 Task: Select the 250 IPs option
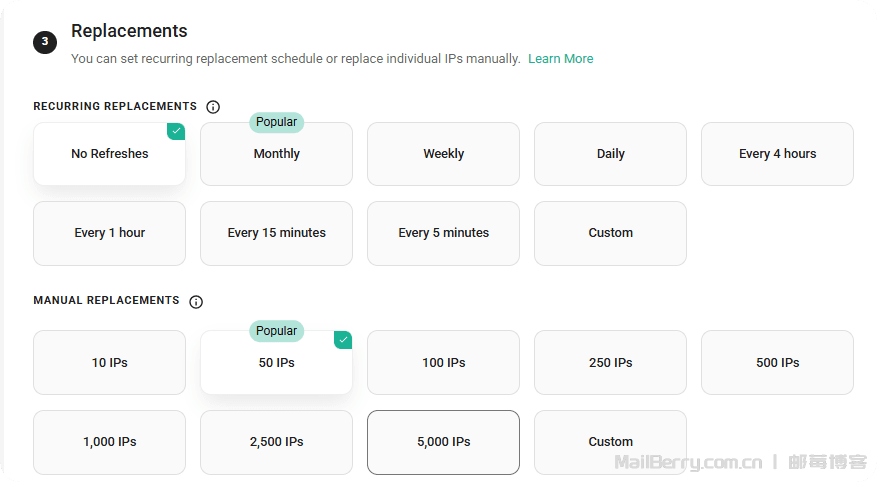610,363
